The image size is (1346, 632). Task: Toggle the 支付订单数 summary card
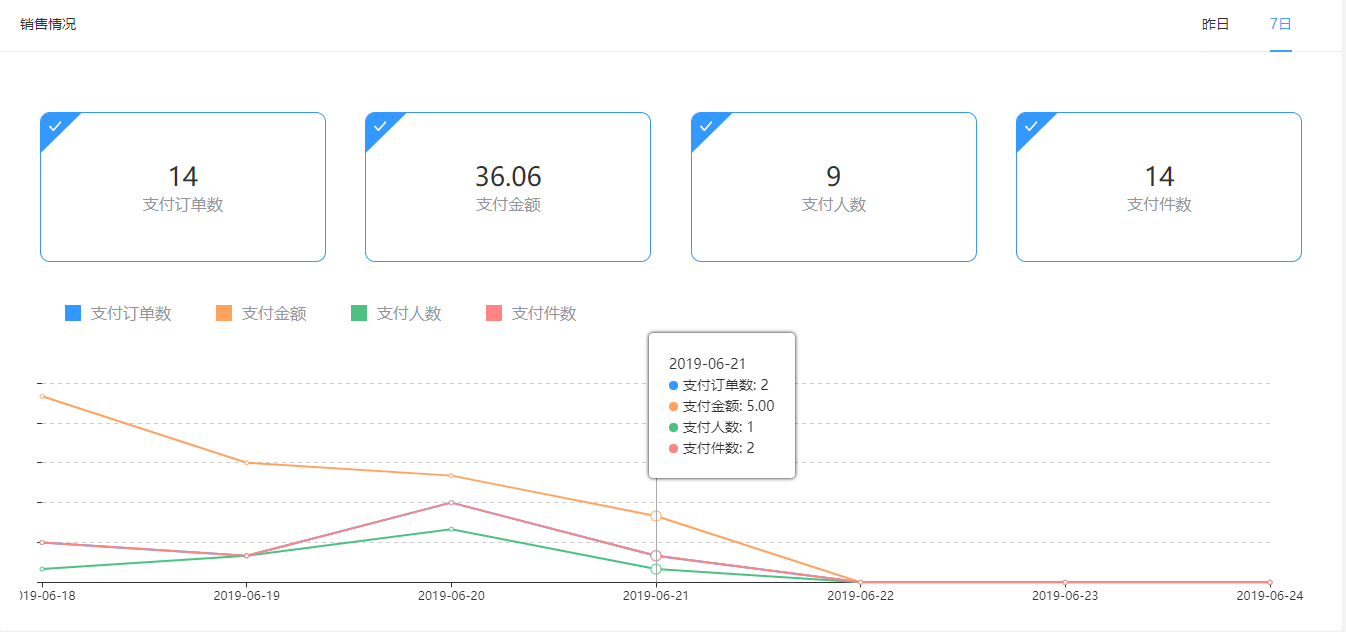[x=183, y=188]
